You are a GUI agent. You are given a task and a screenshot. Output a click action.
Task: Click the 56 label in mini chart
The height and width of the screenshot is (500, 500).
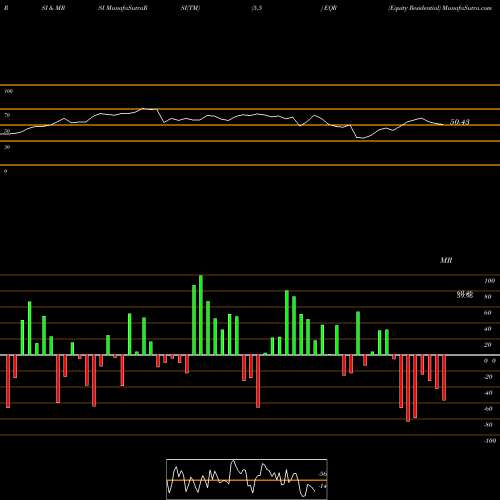coord(323,474)
